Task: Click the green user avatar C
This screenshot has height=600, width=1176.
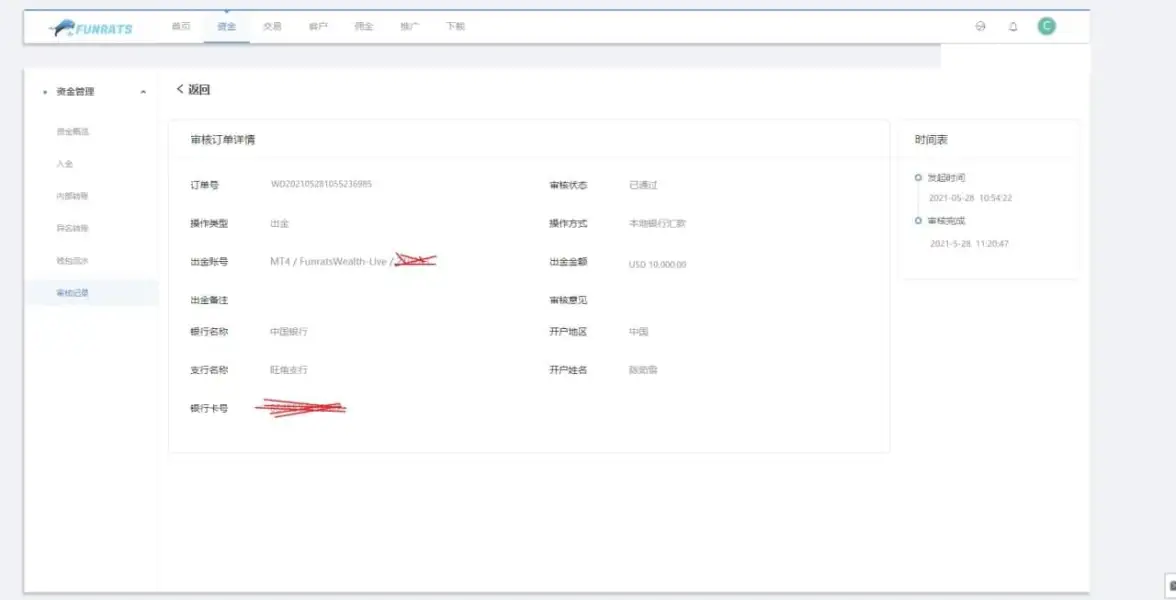Action: [x=1046, y=27]
